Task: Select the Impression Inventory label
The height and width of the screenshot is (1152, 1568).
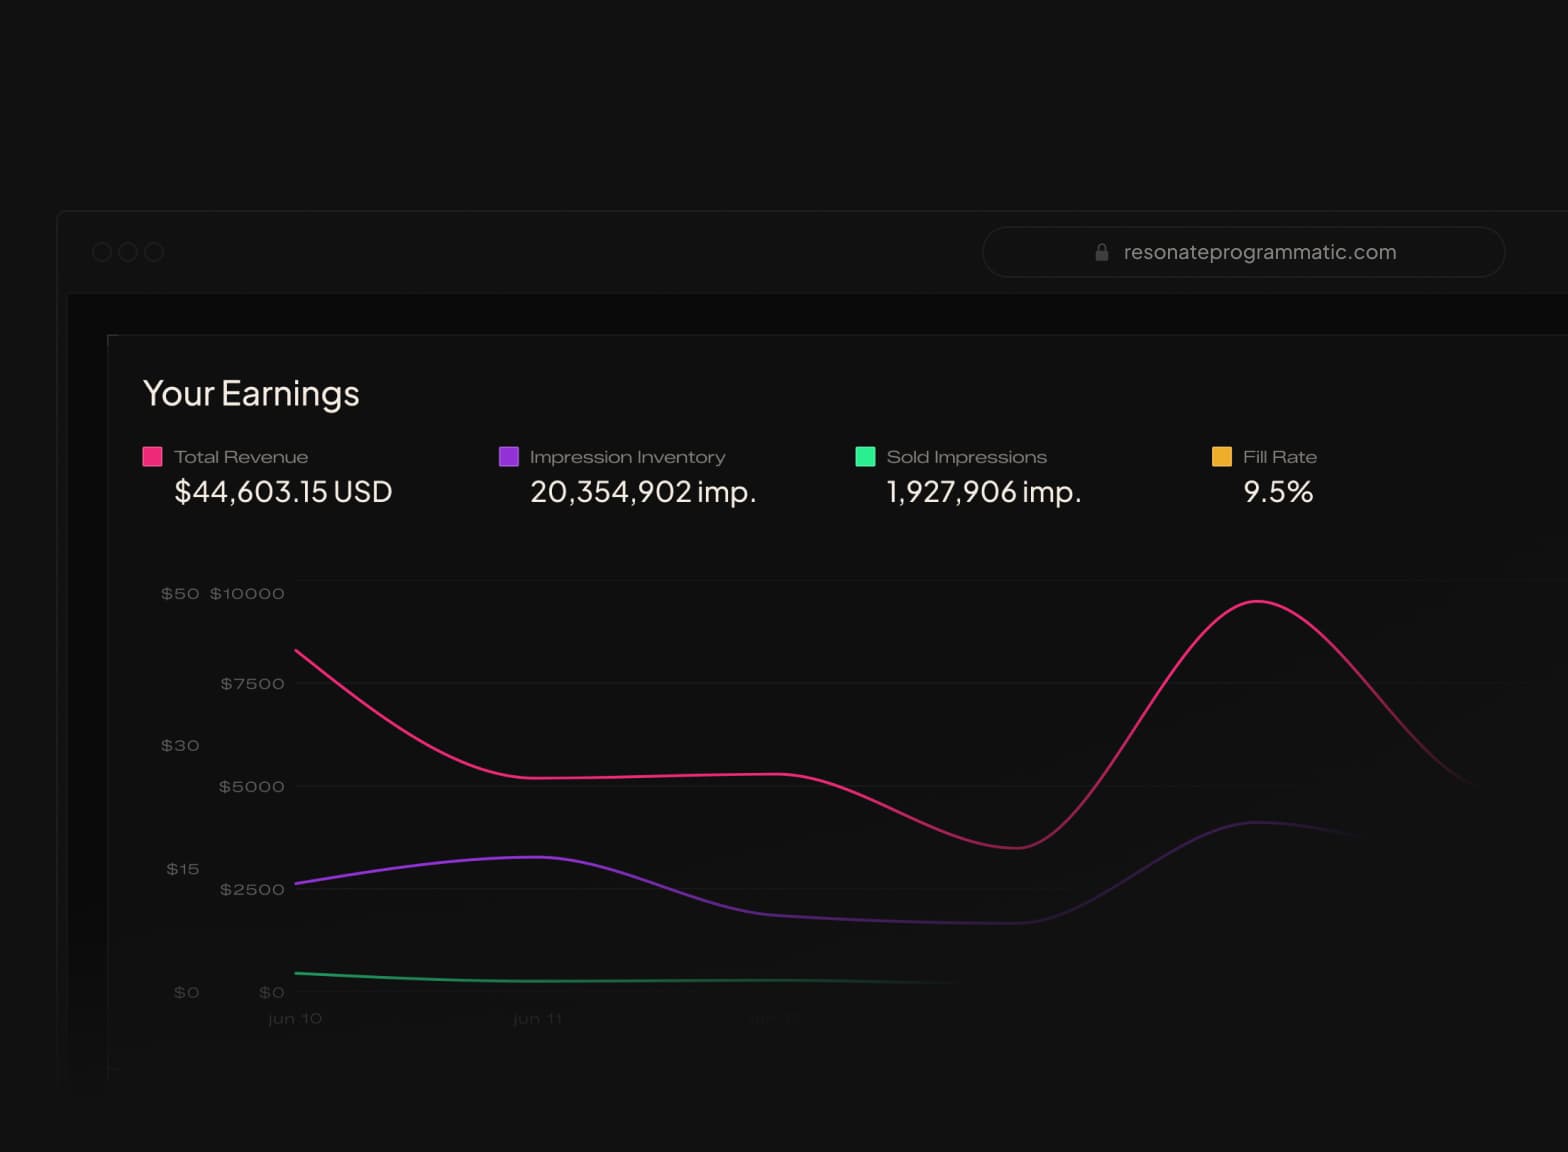Action: point(627,457)
